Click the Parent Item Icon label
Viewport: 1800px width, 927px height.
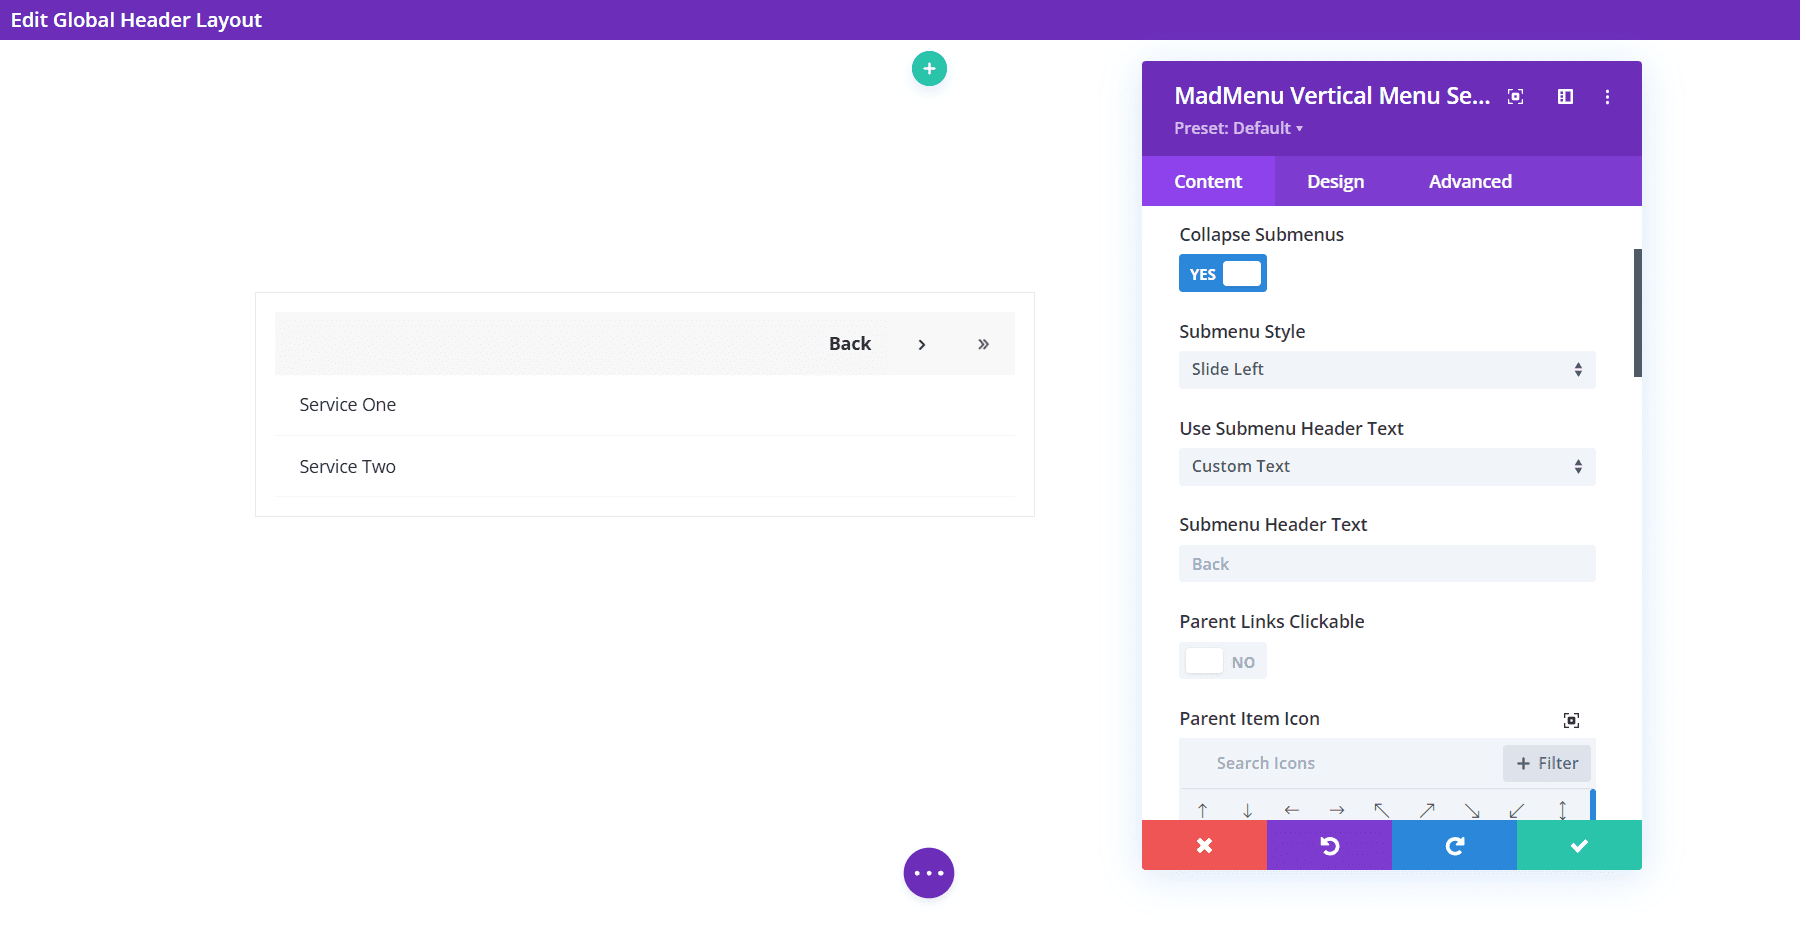[1249, 718]
